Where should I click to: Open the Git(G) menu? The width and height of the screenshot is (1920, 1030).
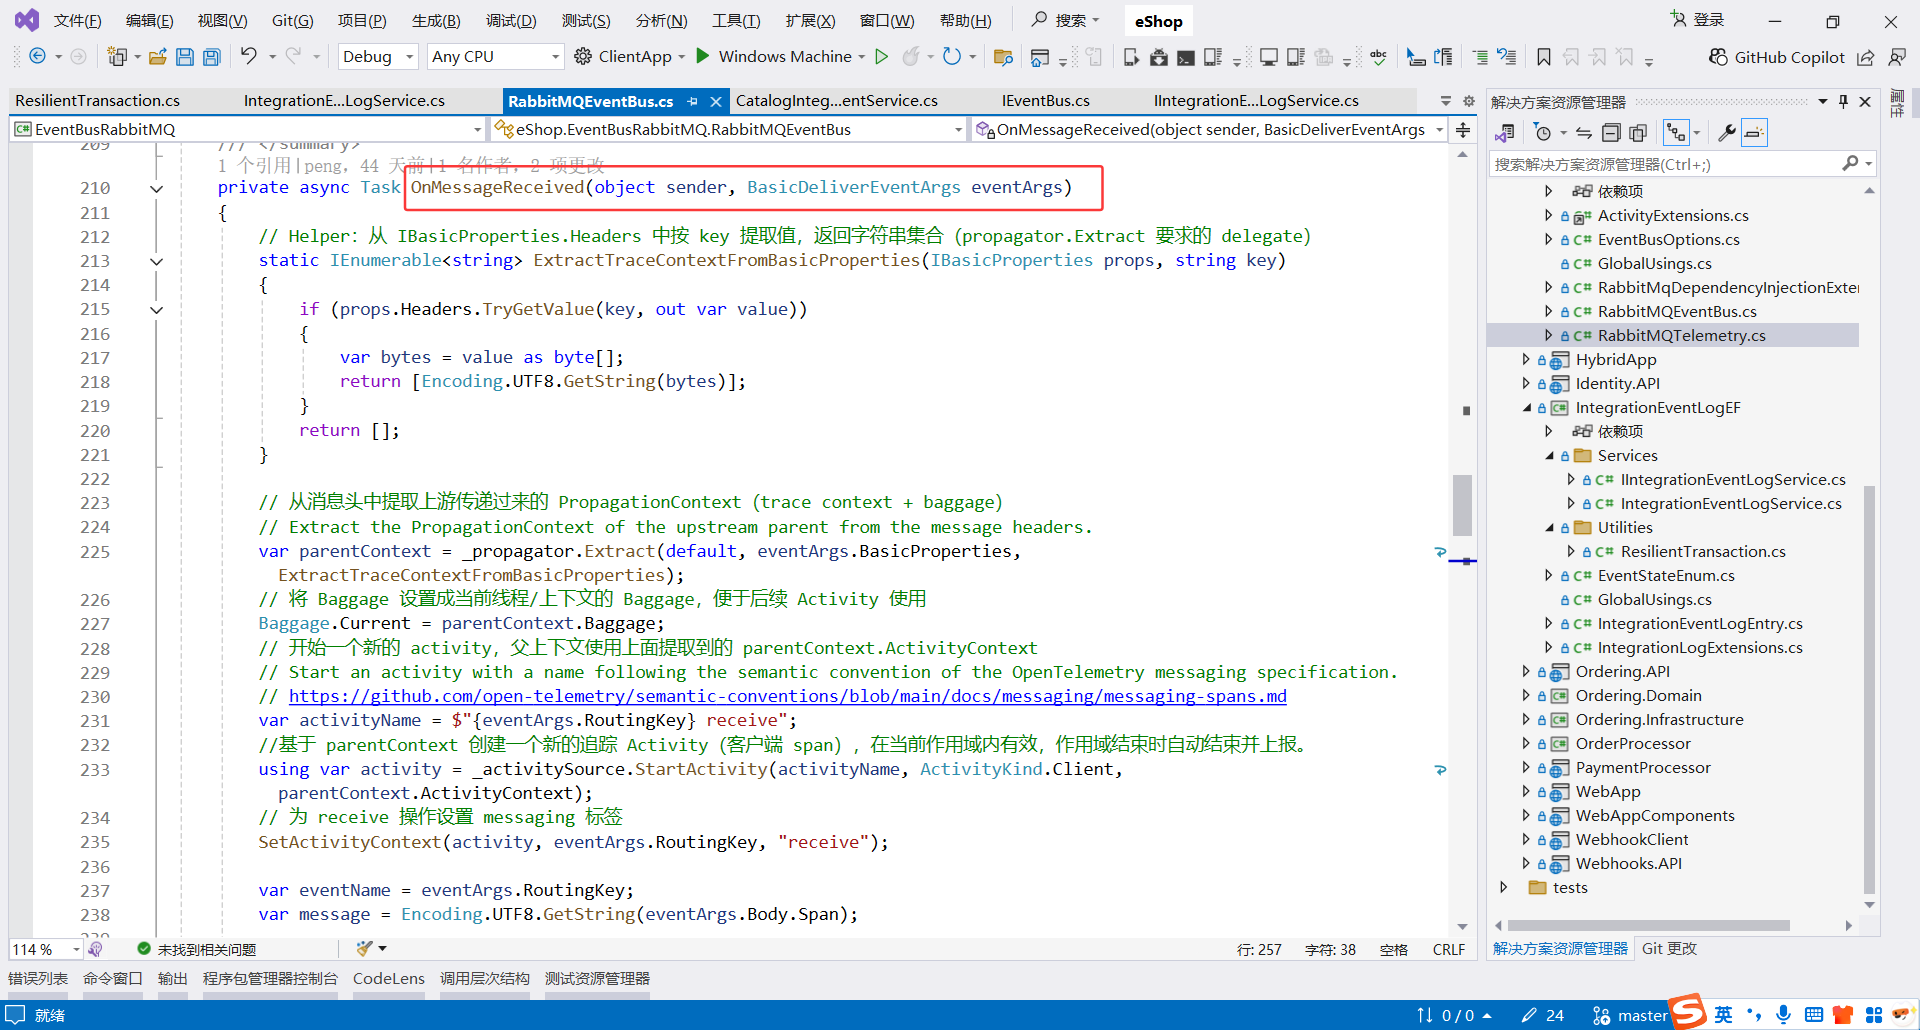(x=292, y=21)
